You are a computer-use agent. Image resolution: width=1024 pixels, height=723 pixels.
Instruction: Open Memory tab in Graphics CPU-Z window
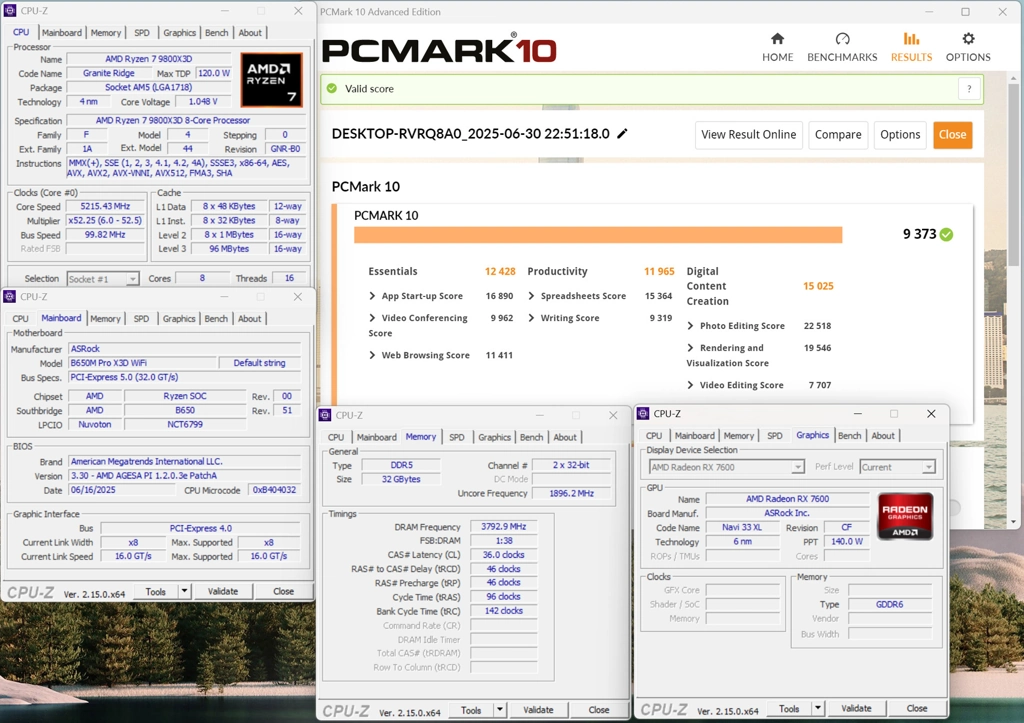click(x=739, y=436)
